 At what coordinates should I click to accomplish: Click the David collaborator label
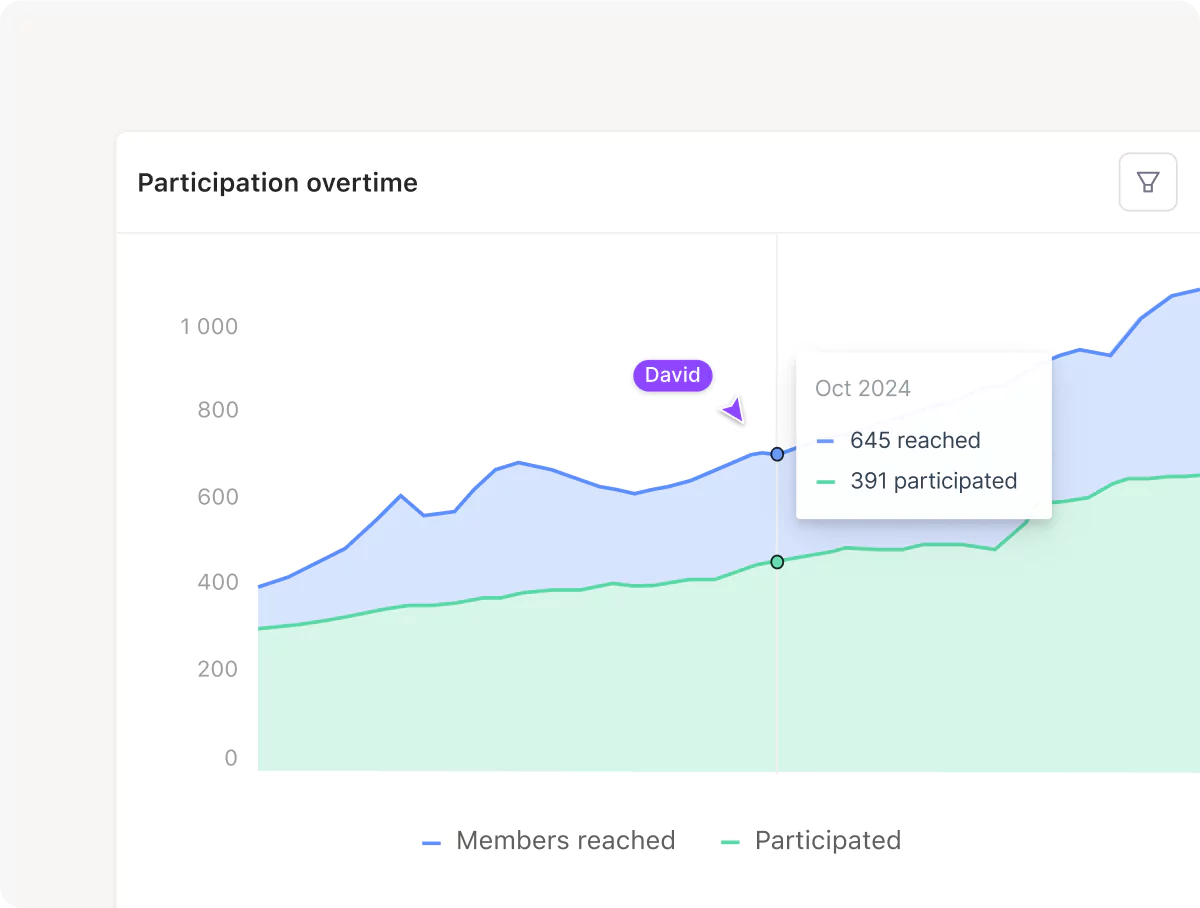pos(672,375)
